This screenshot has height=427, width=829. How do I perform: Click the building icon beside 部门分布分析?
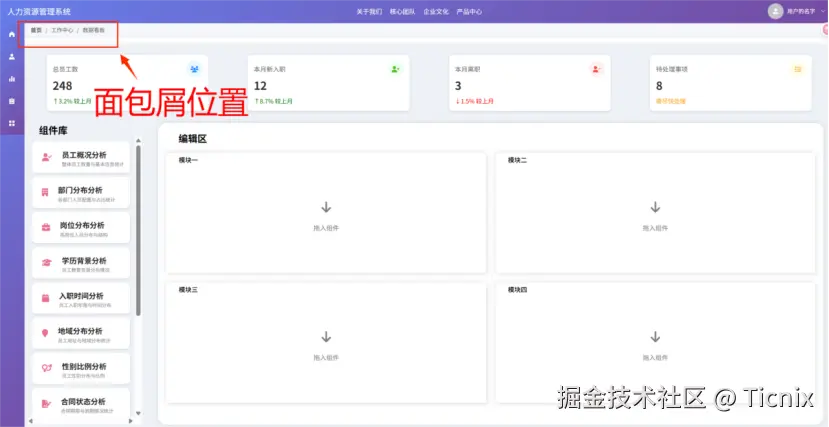point(45,192)
